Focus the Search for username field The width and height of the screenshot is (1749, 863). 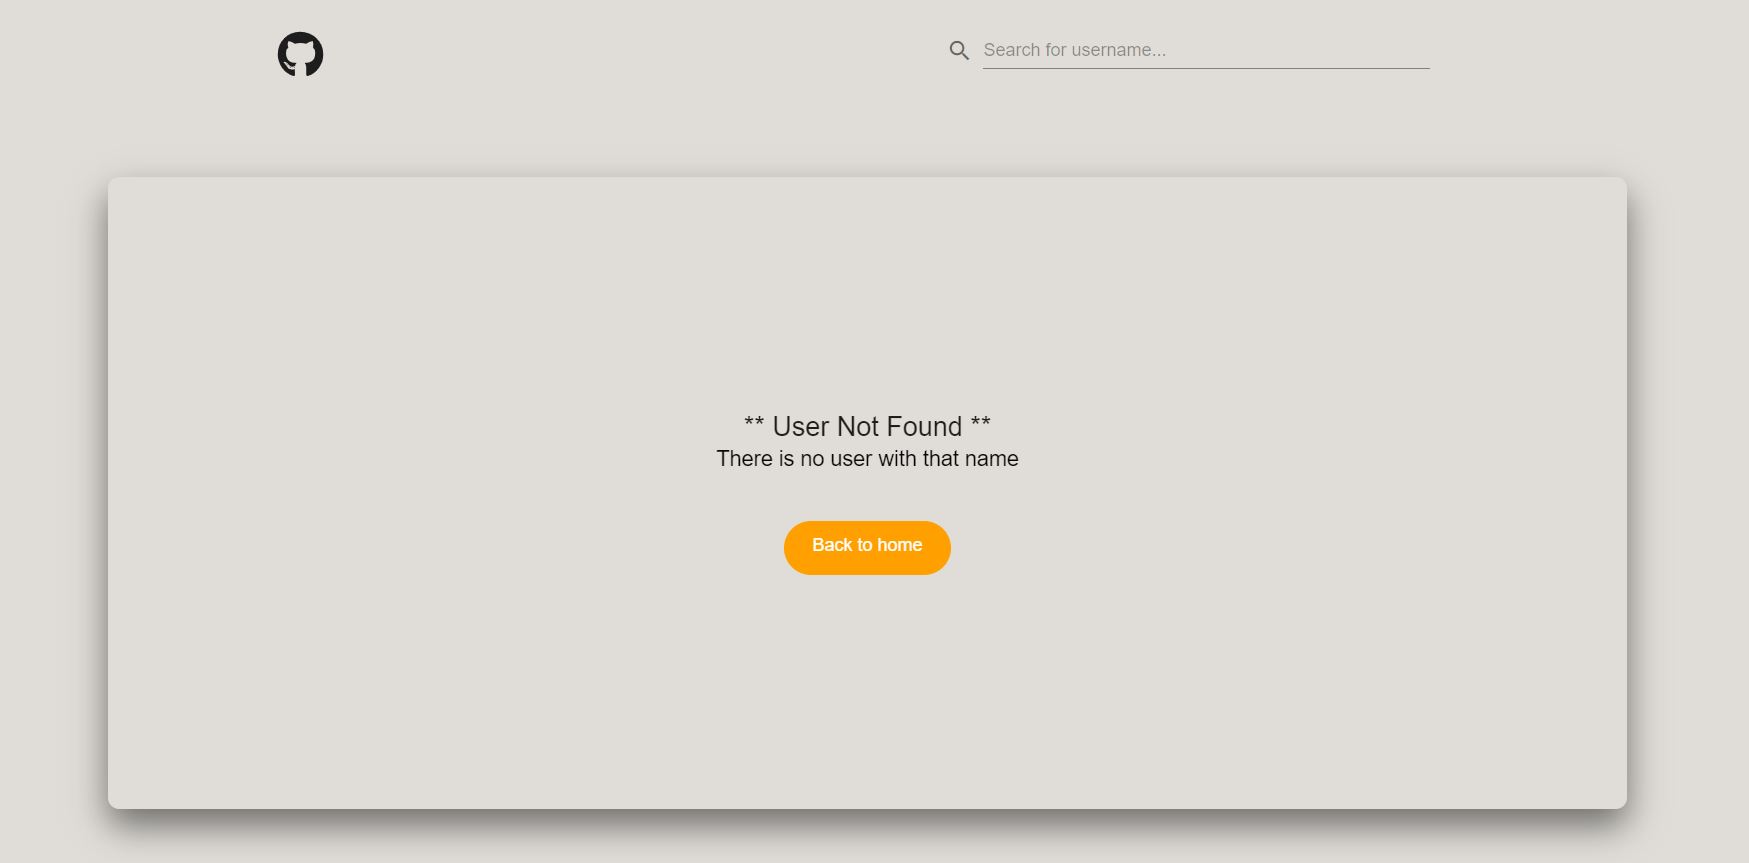click(x=1206, y=50)
